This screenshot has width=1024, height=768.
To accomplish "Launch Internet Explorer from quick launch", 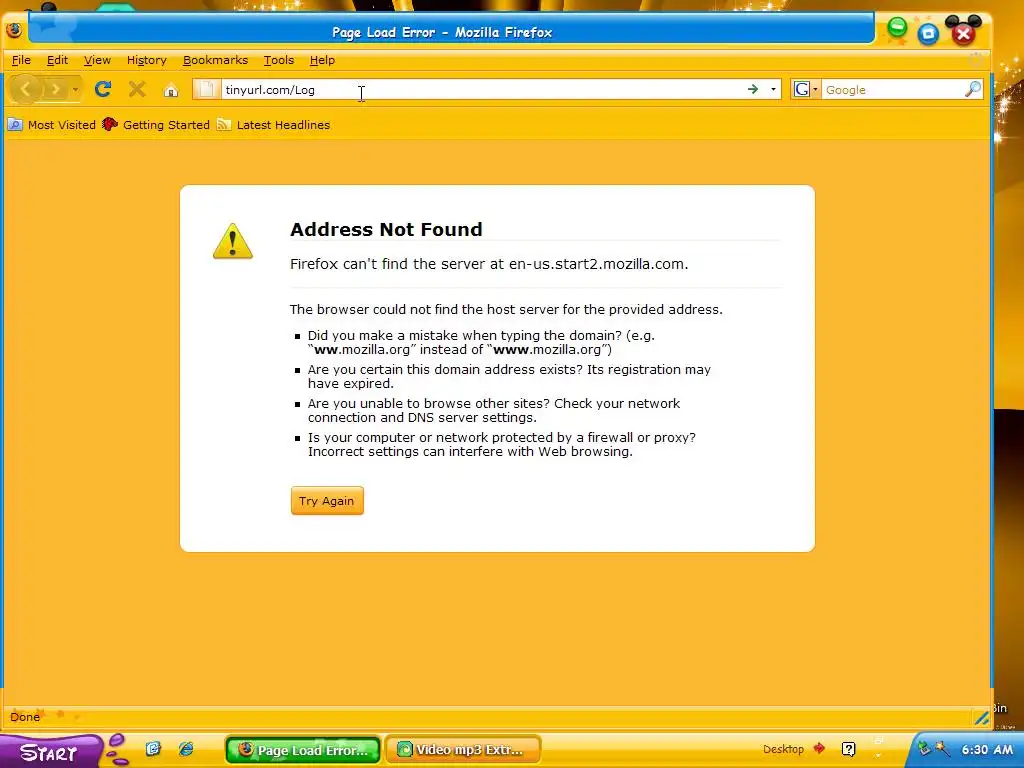I will tap(186, 748).
